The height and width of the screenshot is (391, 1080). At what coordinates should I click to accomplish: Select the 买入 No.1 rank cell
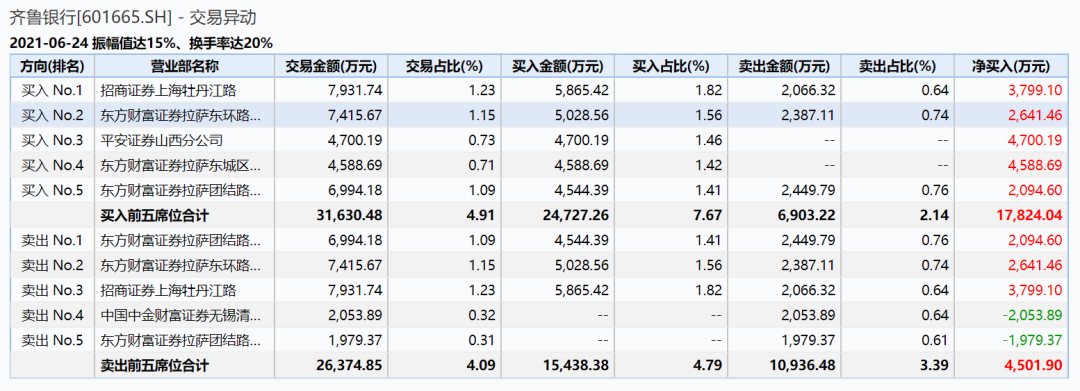coord(52,90)
